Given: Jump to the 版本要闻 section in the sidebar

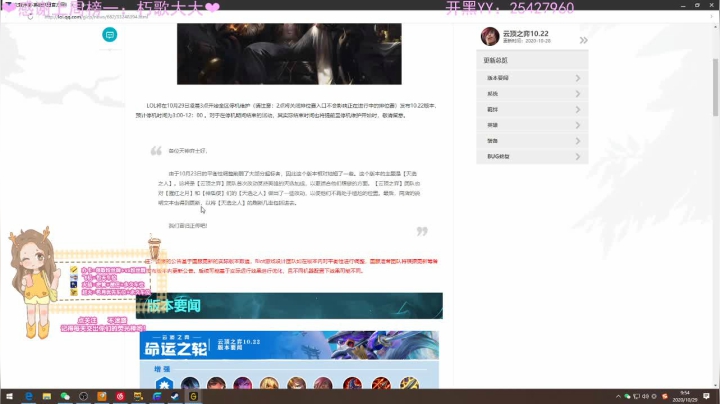Looking at the screenshot, I should pos(532,78).
